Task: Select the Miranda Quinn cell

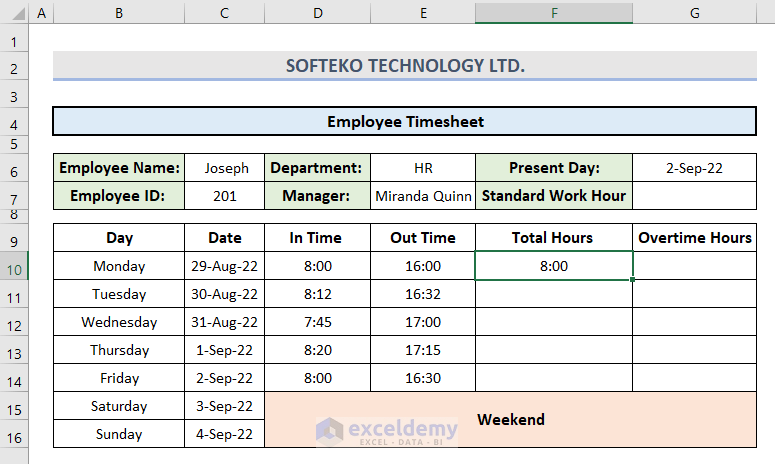Action: click(423, 196)
